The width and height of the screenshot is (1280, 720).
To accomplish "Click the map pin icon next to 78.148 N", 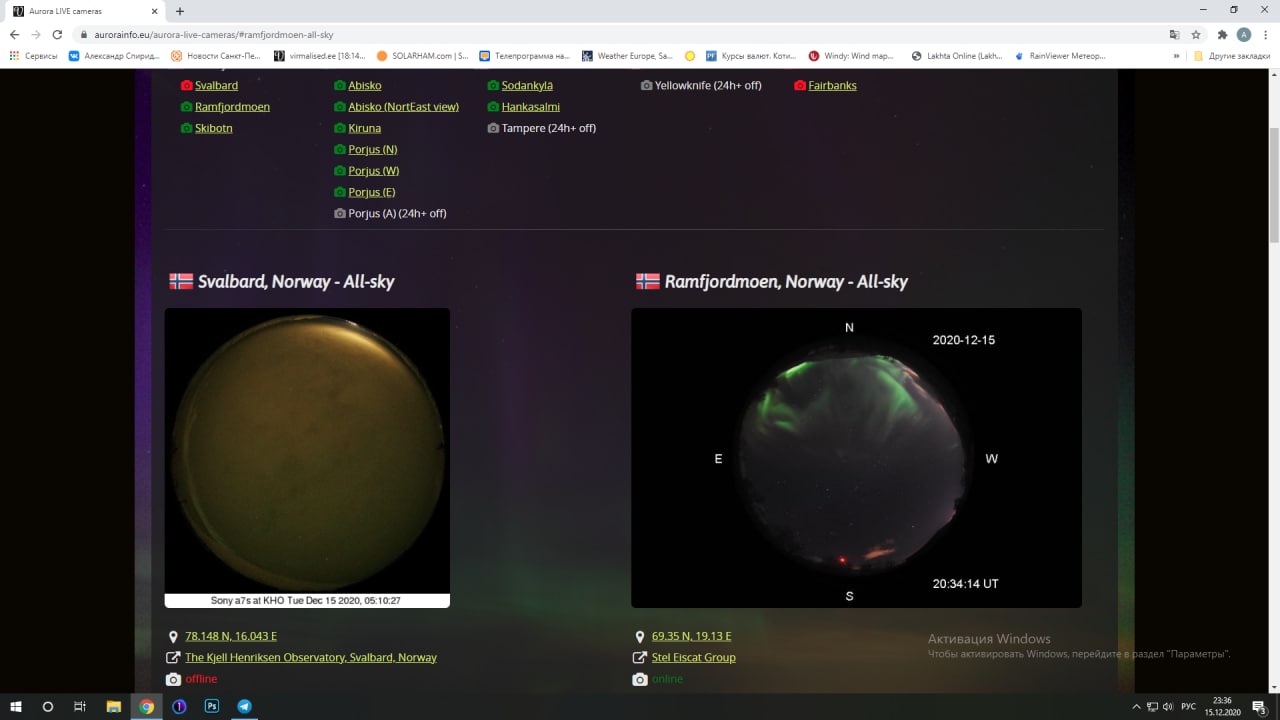I will click(x=173, y=637).
